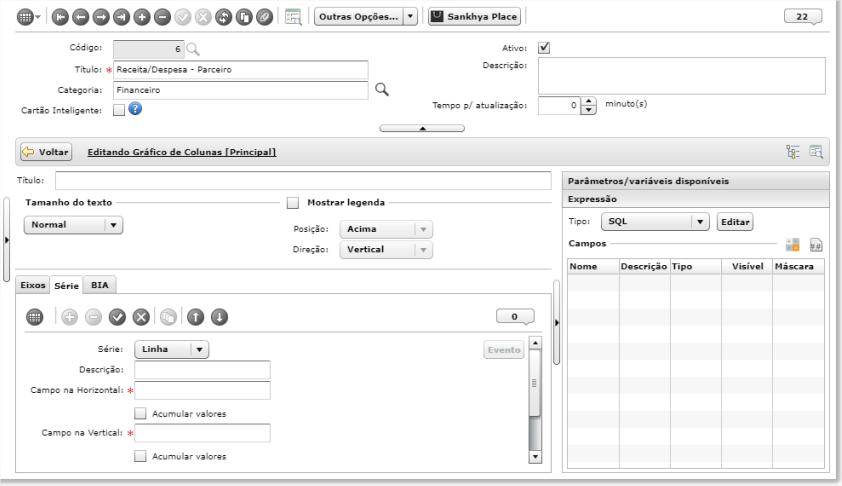
Task: Enable Cartão Inteligente checkbox
Action: (x=119, y=110)
